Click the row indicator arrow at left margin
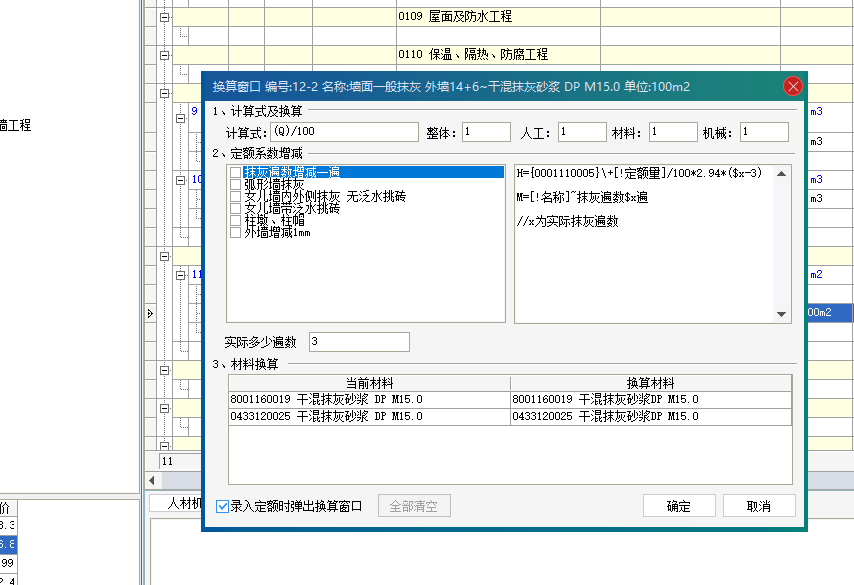The width and height of the screenshot is (854, 585). [150, 313]
